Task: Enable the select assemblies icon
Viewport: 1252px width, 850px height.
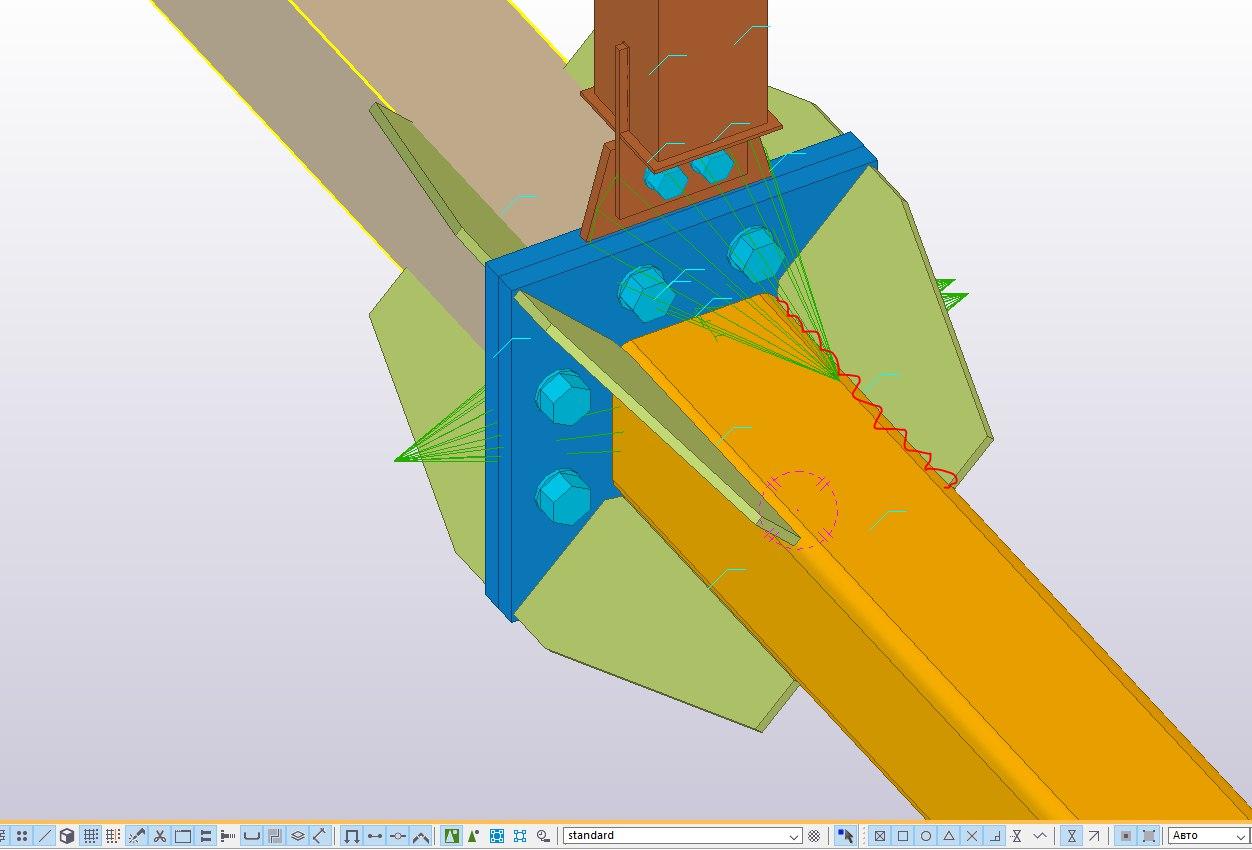Action: (496, 836)
